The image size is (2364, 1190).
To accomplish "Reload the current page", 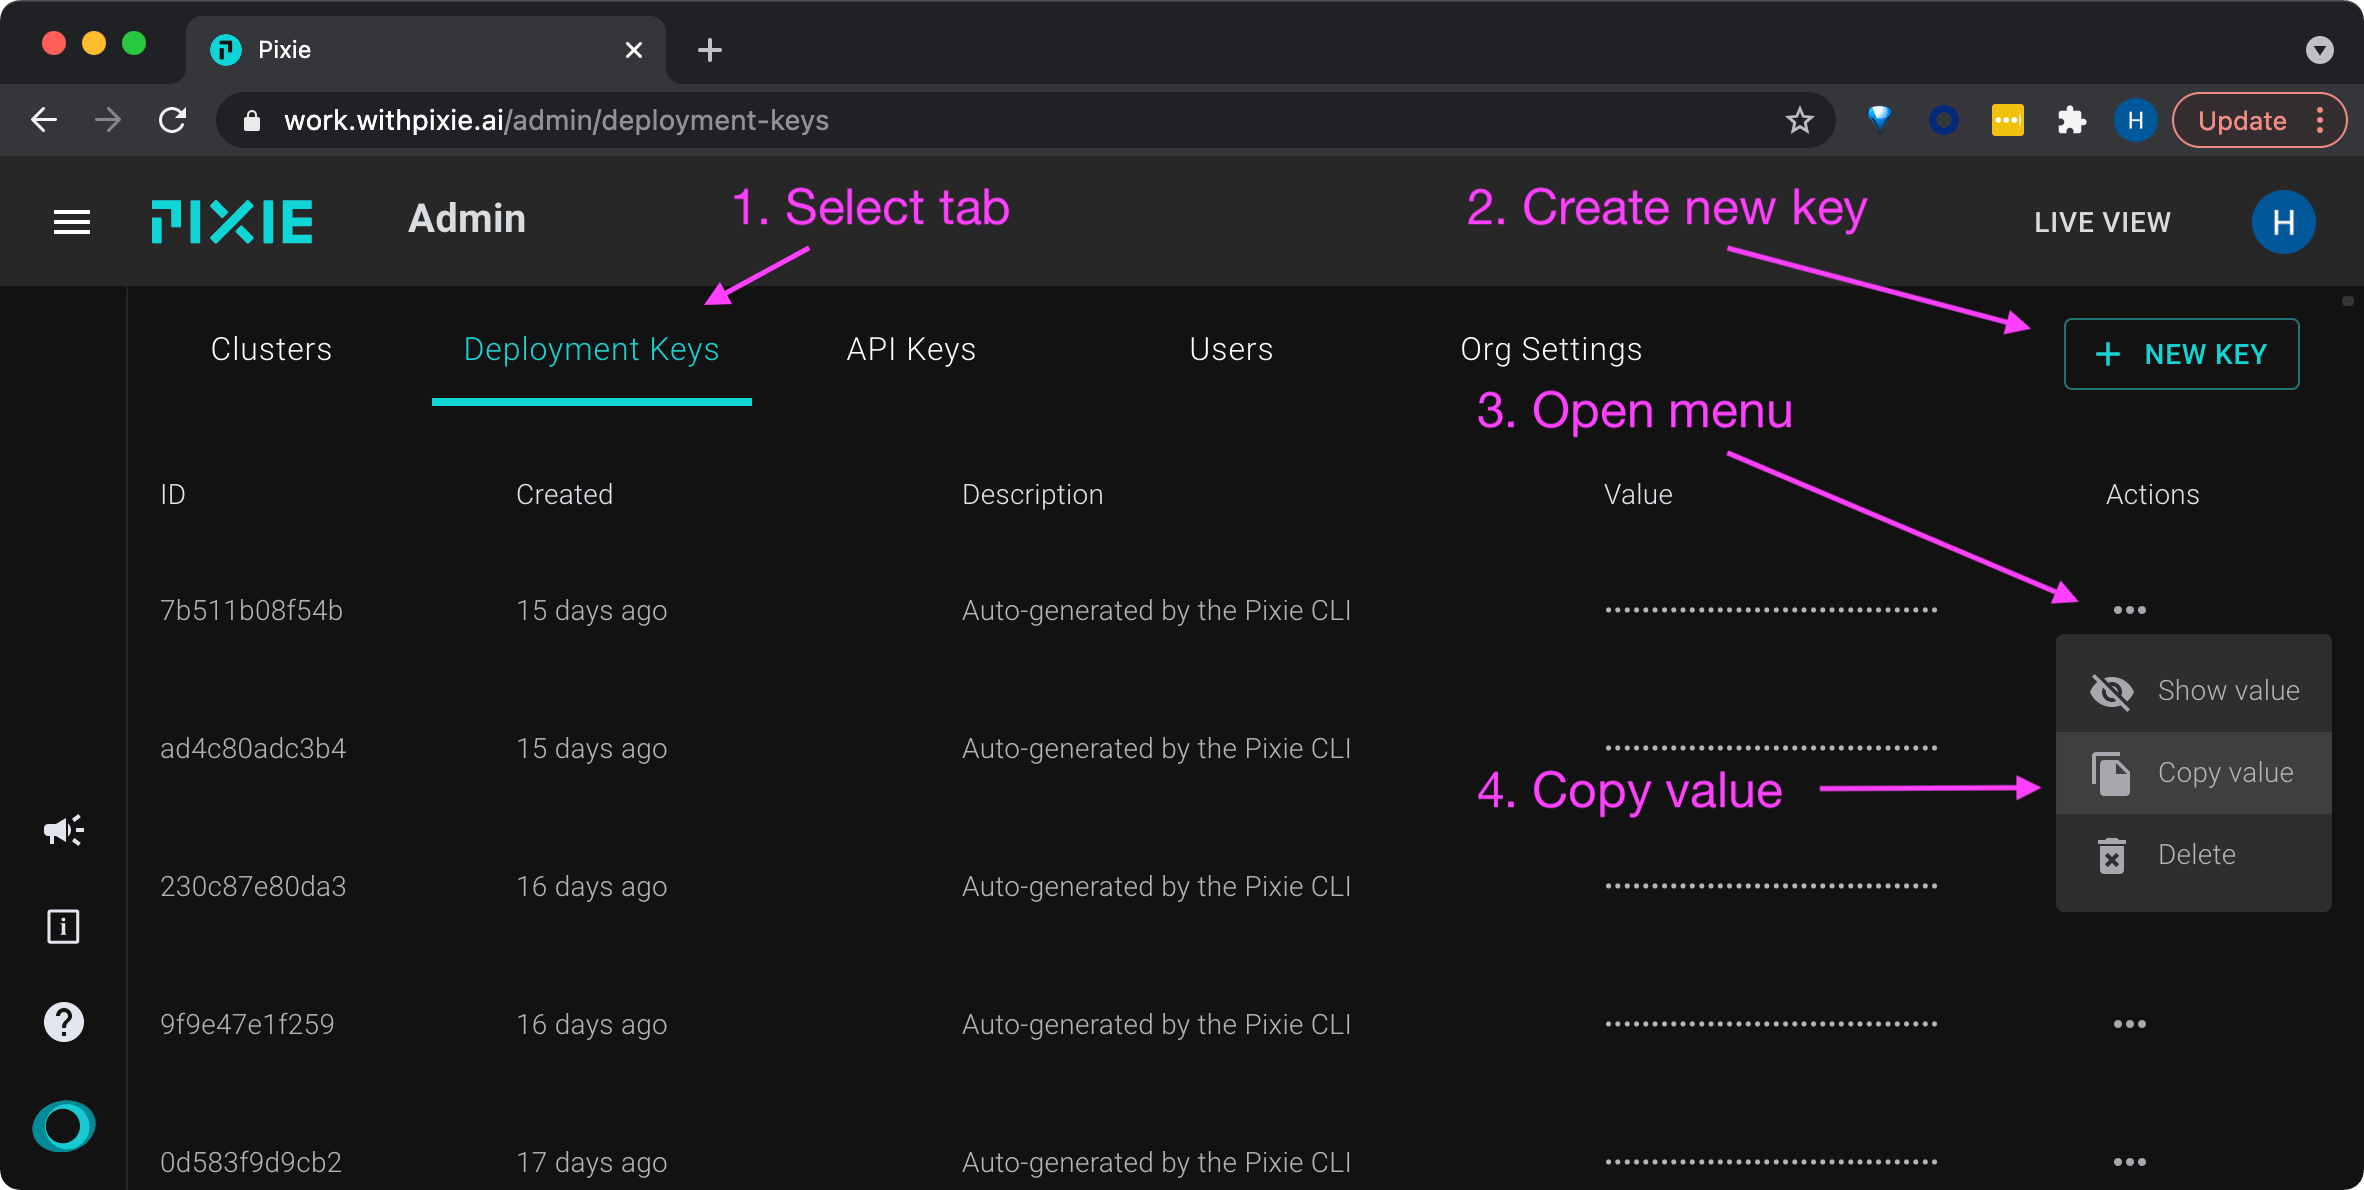I will 172,120.
